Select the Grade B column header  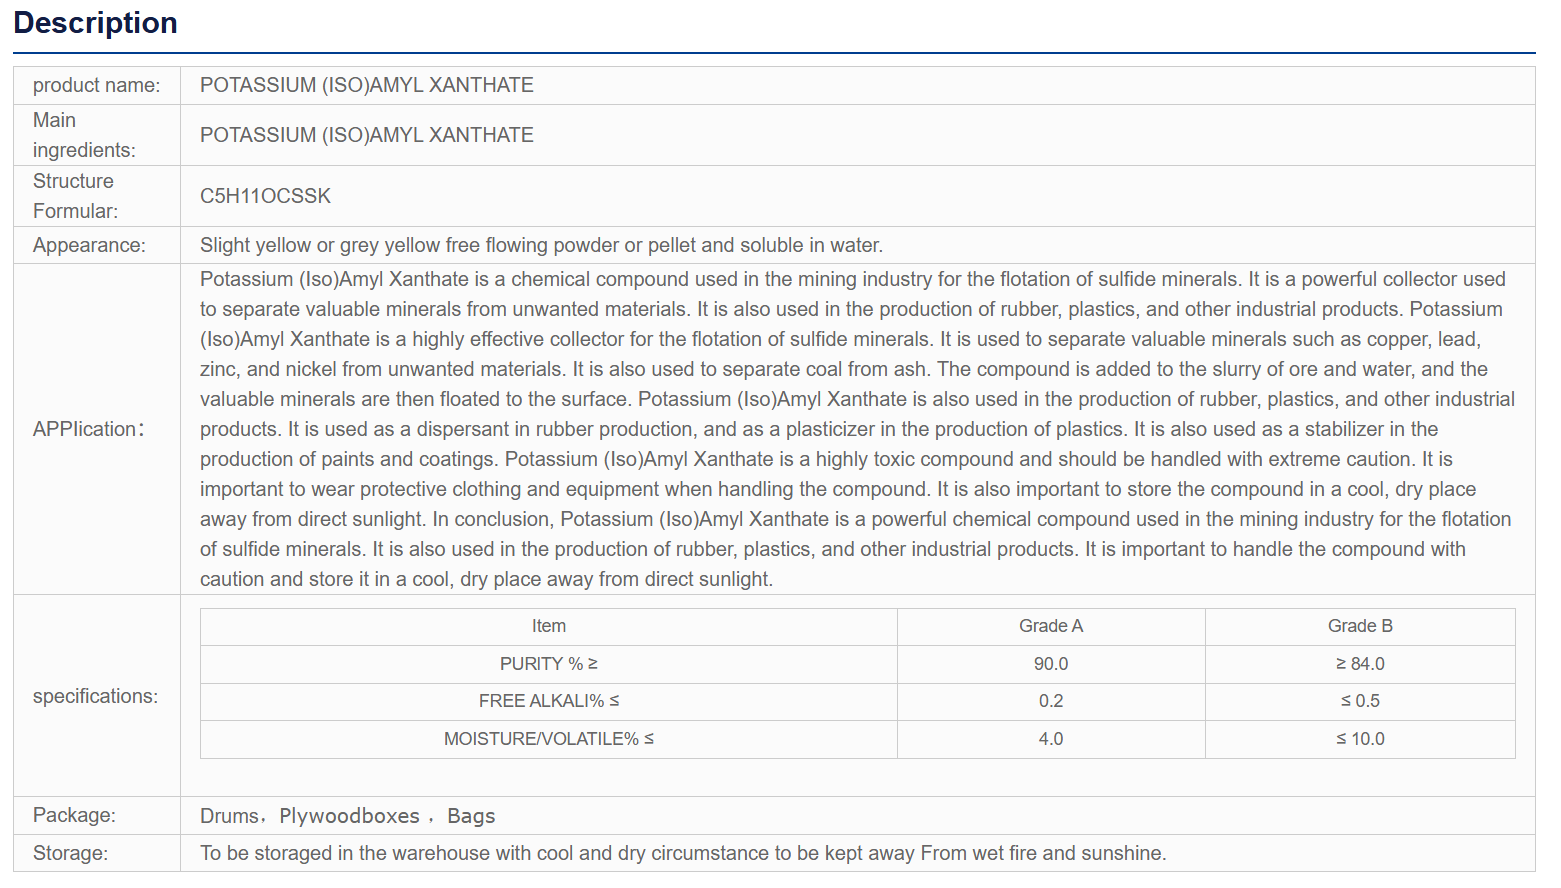[1360, 626]
